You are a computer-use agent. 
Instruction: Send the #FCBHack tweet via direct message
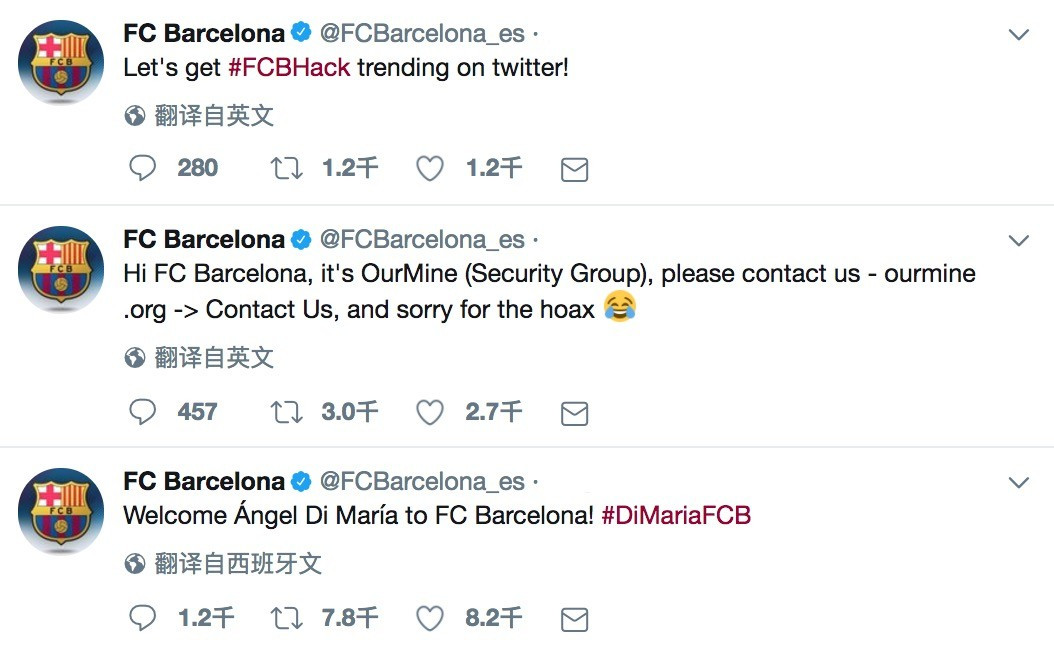coord(575,169)
